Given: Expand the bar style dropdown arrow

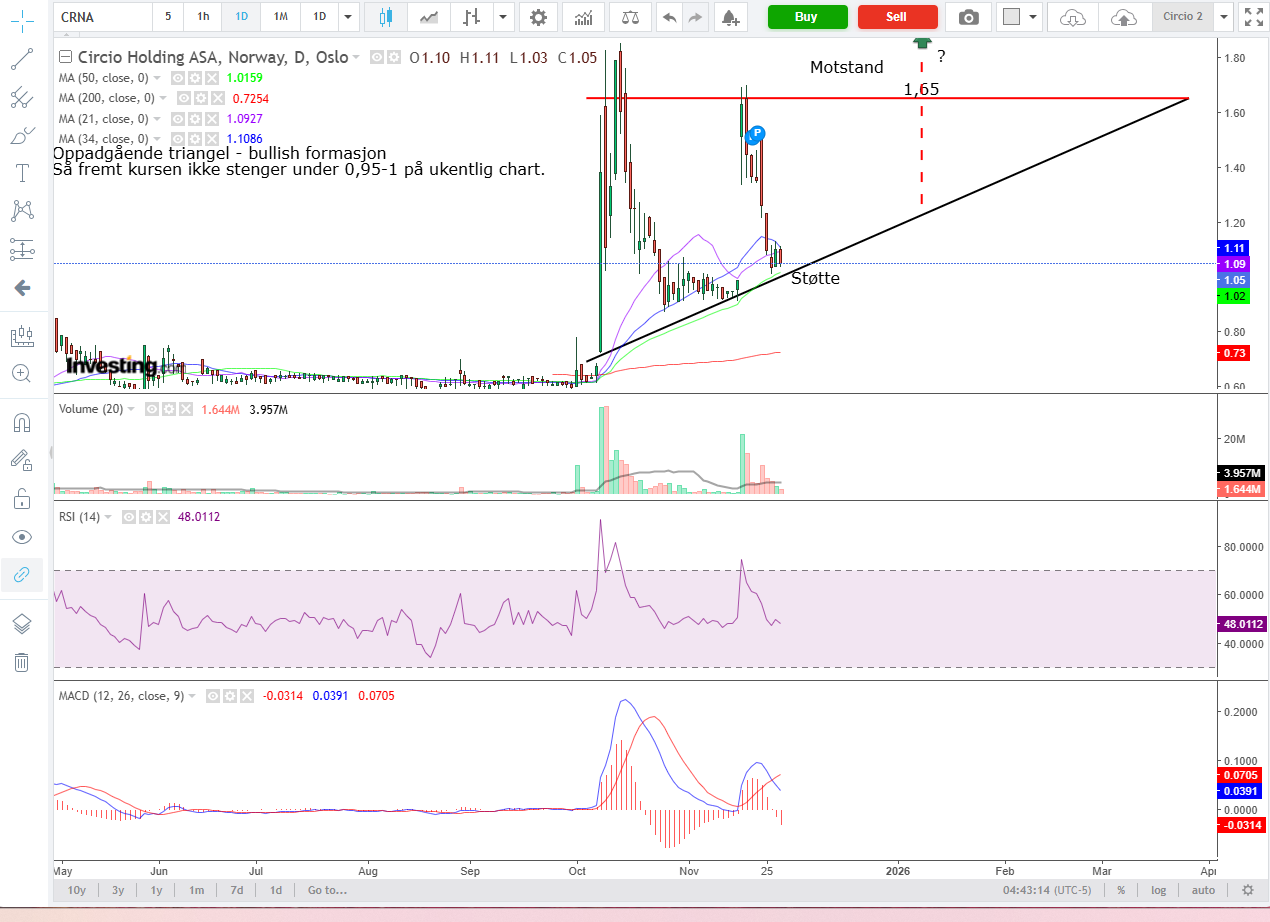Looking at the screenshot, I should [x=502, y=17].
